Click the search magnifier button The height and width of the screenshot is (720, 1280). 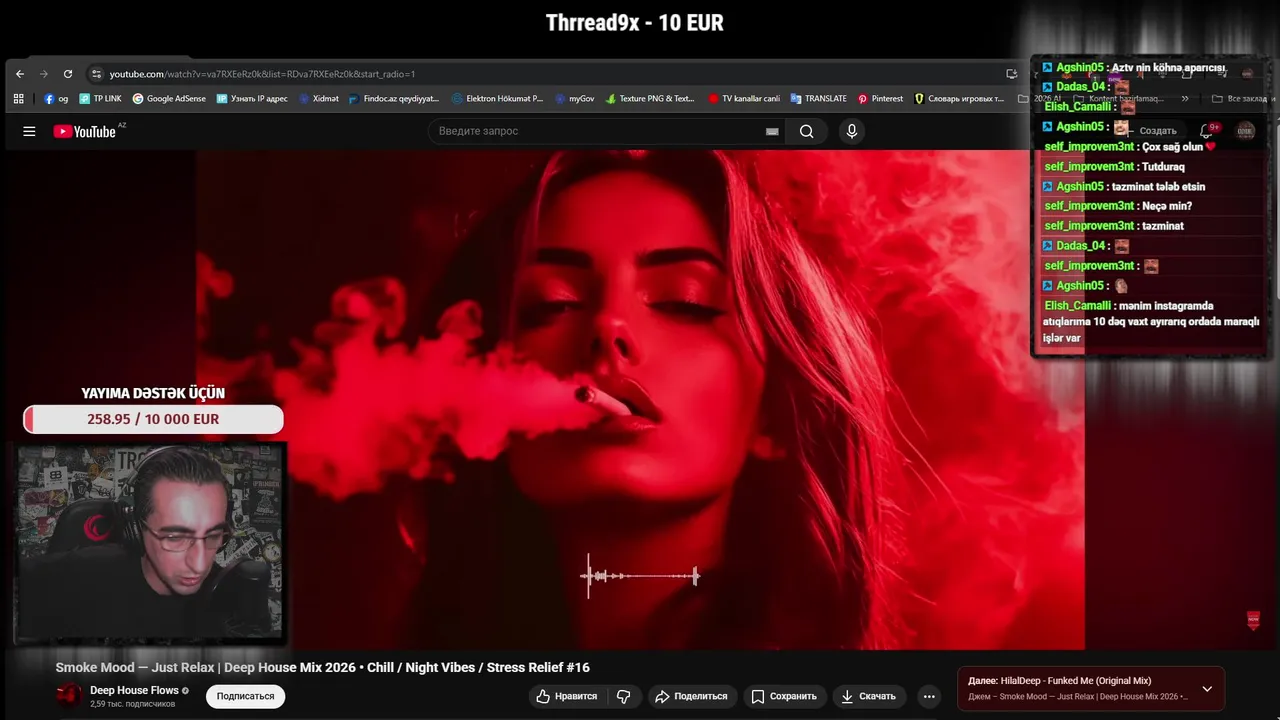point(806,131)
